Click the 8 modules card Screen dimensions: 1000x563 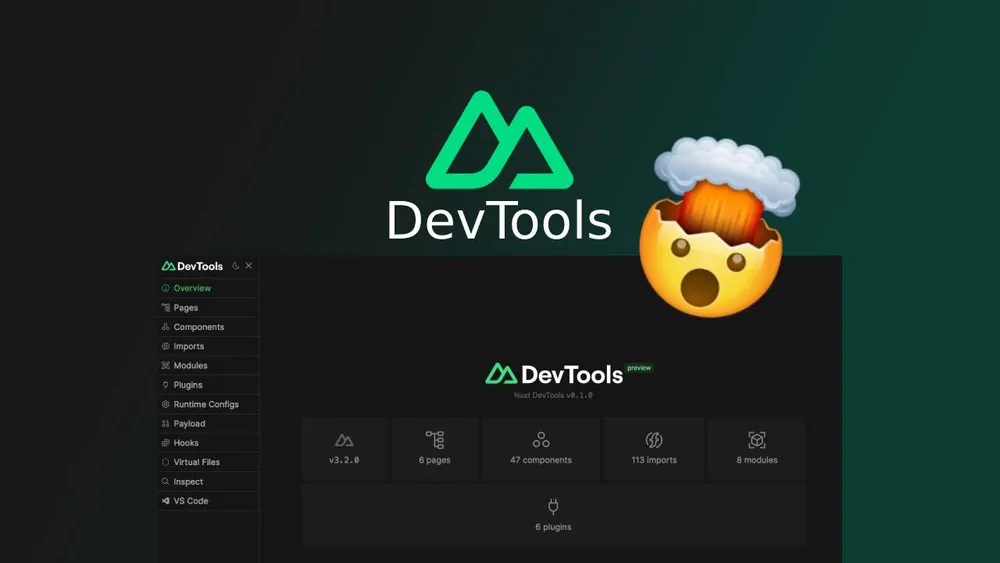[757, 449]
